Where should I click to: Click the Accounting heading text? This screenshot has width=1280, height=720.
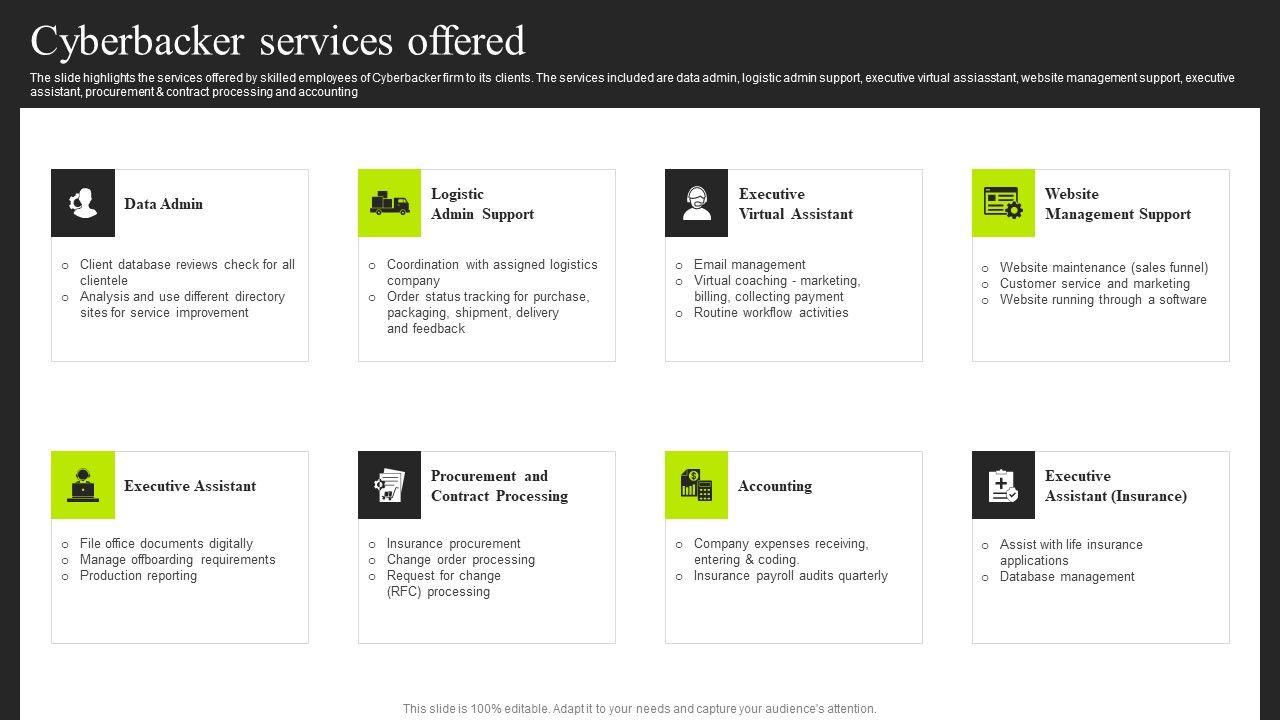click(x=775, y=486)
